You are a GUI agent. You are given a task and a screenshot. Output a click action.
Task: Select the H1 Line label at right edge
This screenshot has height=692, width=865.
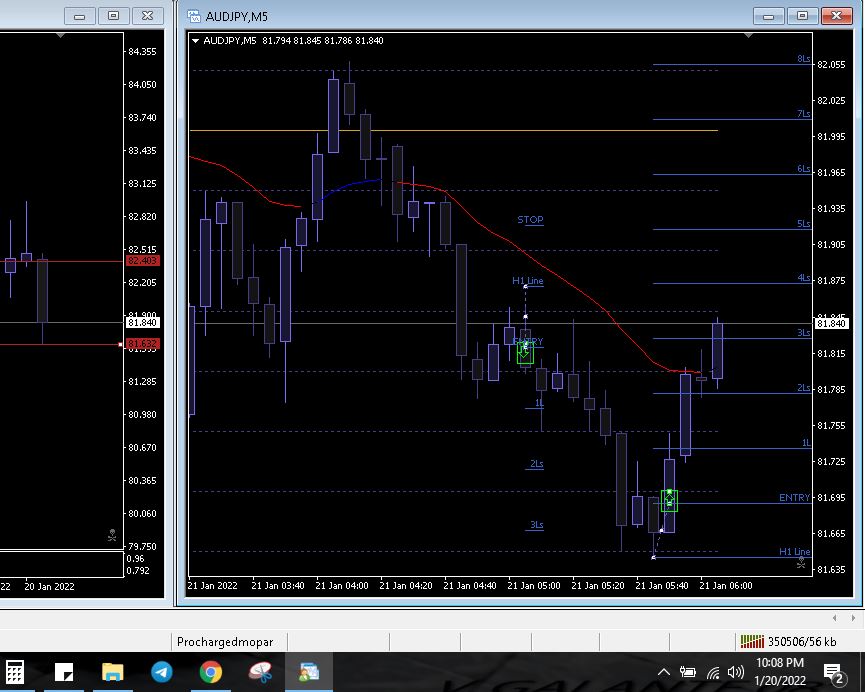(x=794, y=552)
